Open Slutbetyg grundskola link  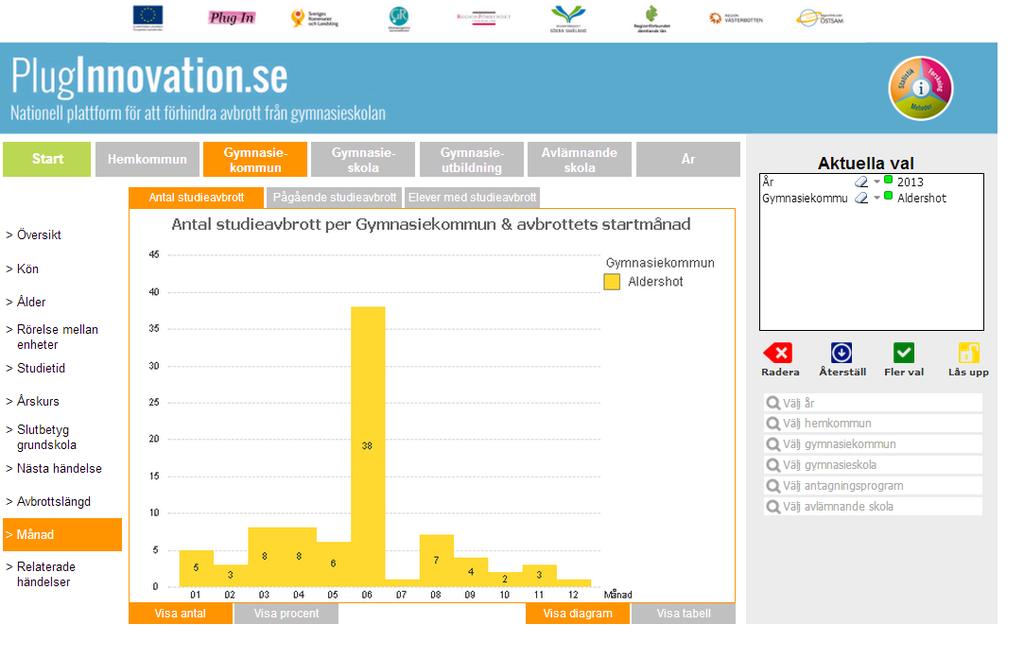coord(46,437)
